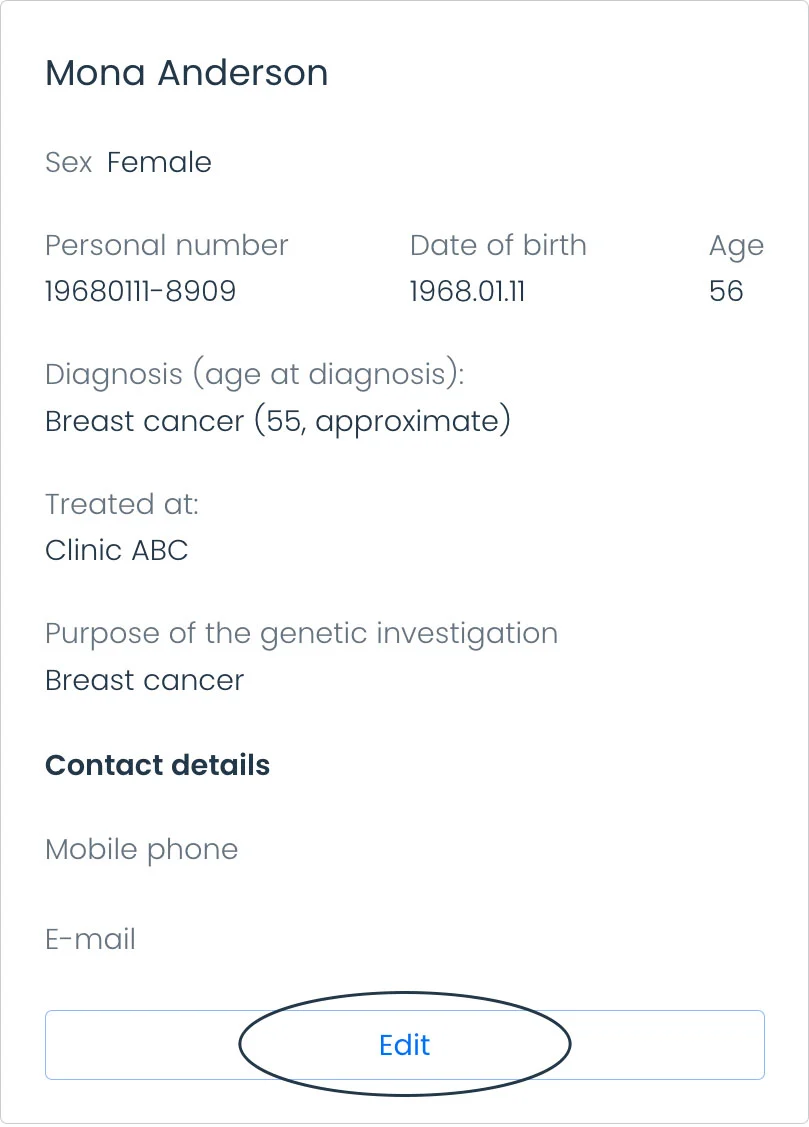
Task: Click Breast cancer under investigation purpose
Action: pos(145,680)
